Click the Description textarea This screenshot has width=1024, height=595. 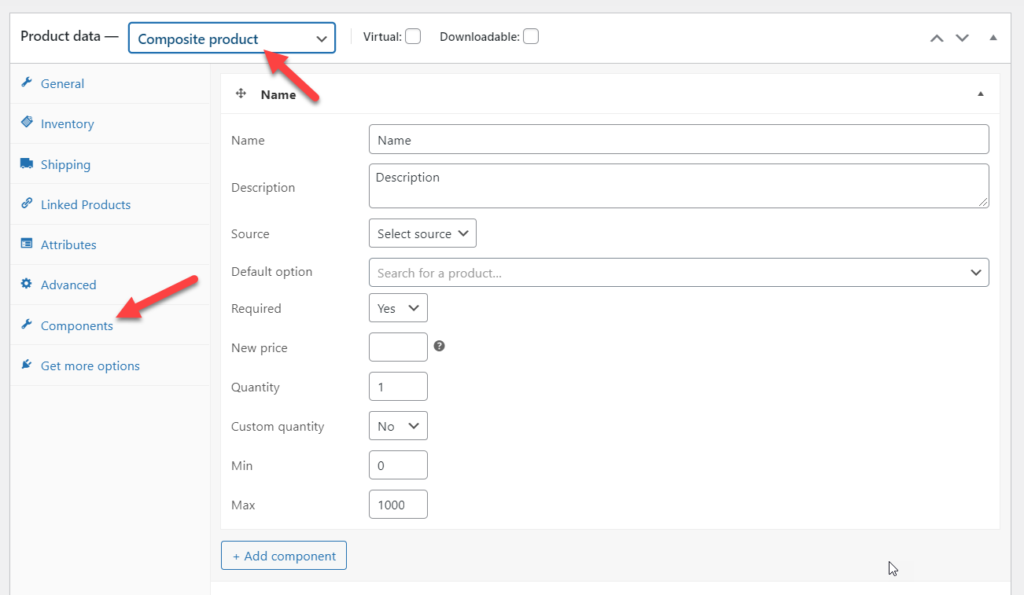pyautogui.click(x=679, y=185)
